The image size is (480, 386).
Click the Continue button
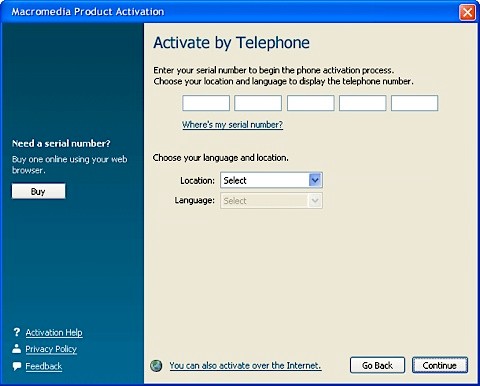[440, 365]
